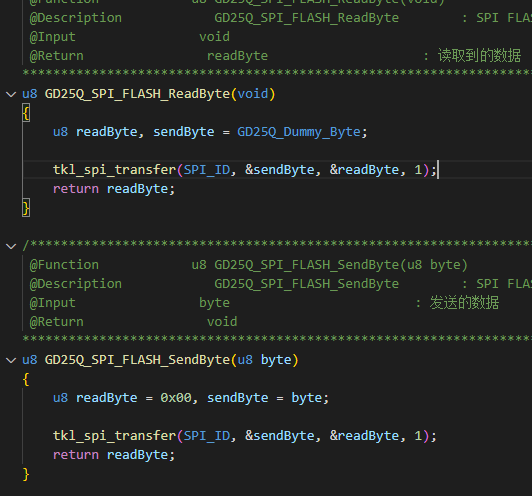Click the 'void' parameter in ReadByte definition

tap(252, 94)
